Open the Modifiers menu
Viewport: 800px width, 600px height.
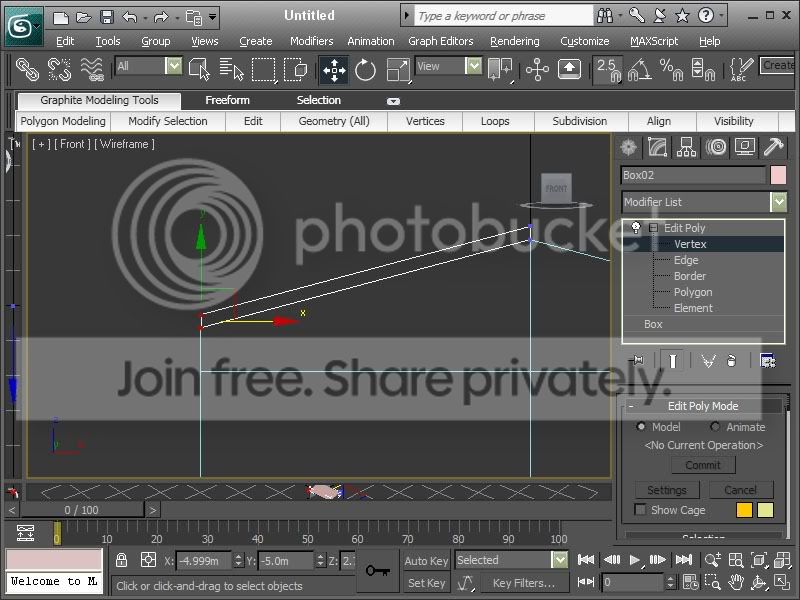[x=311, y=41]
